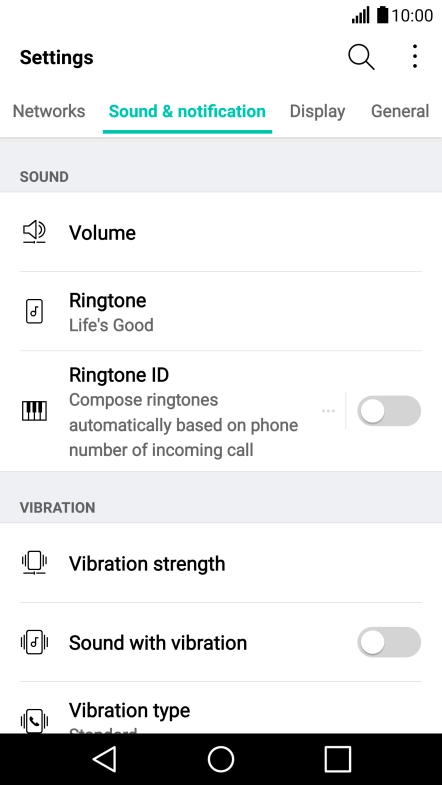Open the three-dot overflow menu
442x785 pixels.
tap(414, 56)
